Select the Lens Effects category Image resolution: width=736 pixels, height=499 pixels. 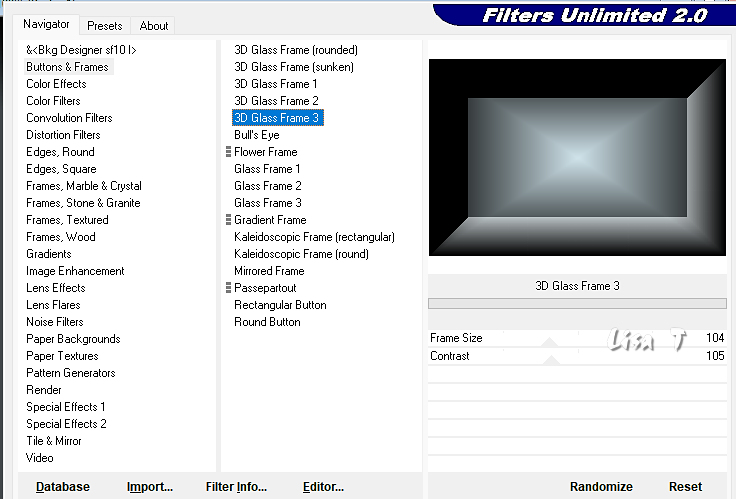coord(56,288)
